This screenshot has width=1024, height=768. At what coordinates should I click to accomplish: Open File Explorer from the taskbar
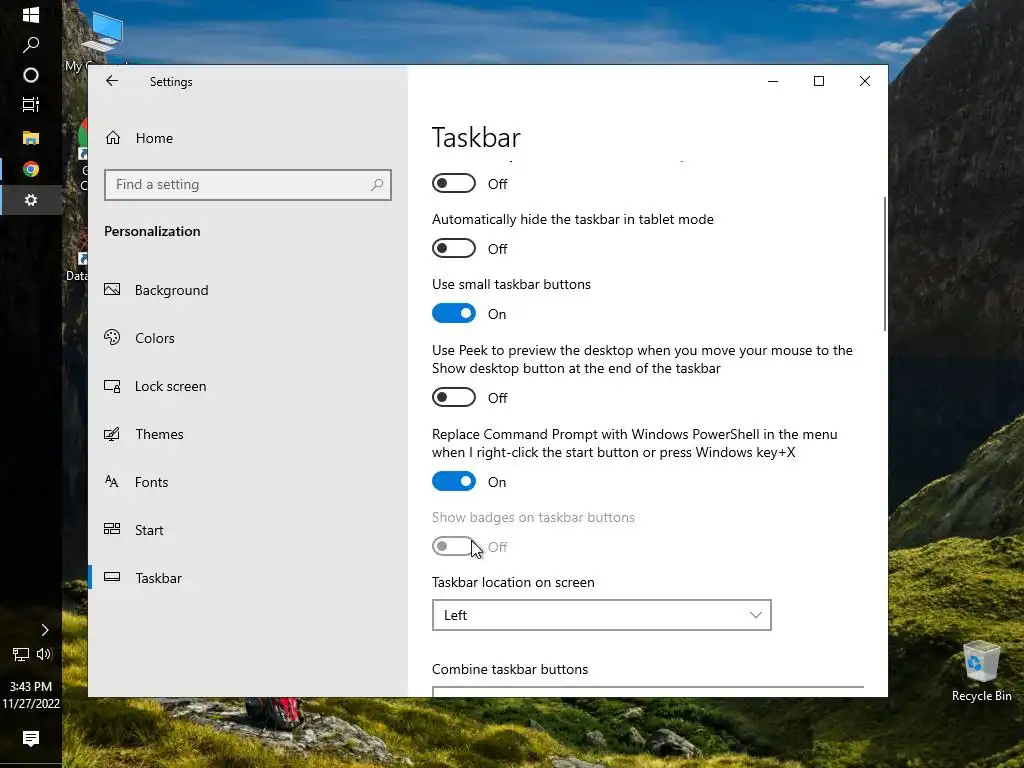click(31, 138)
